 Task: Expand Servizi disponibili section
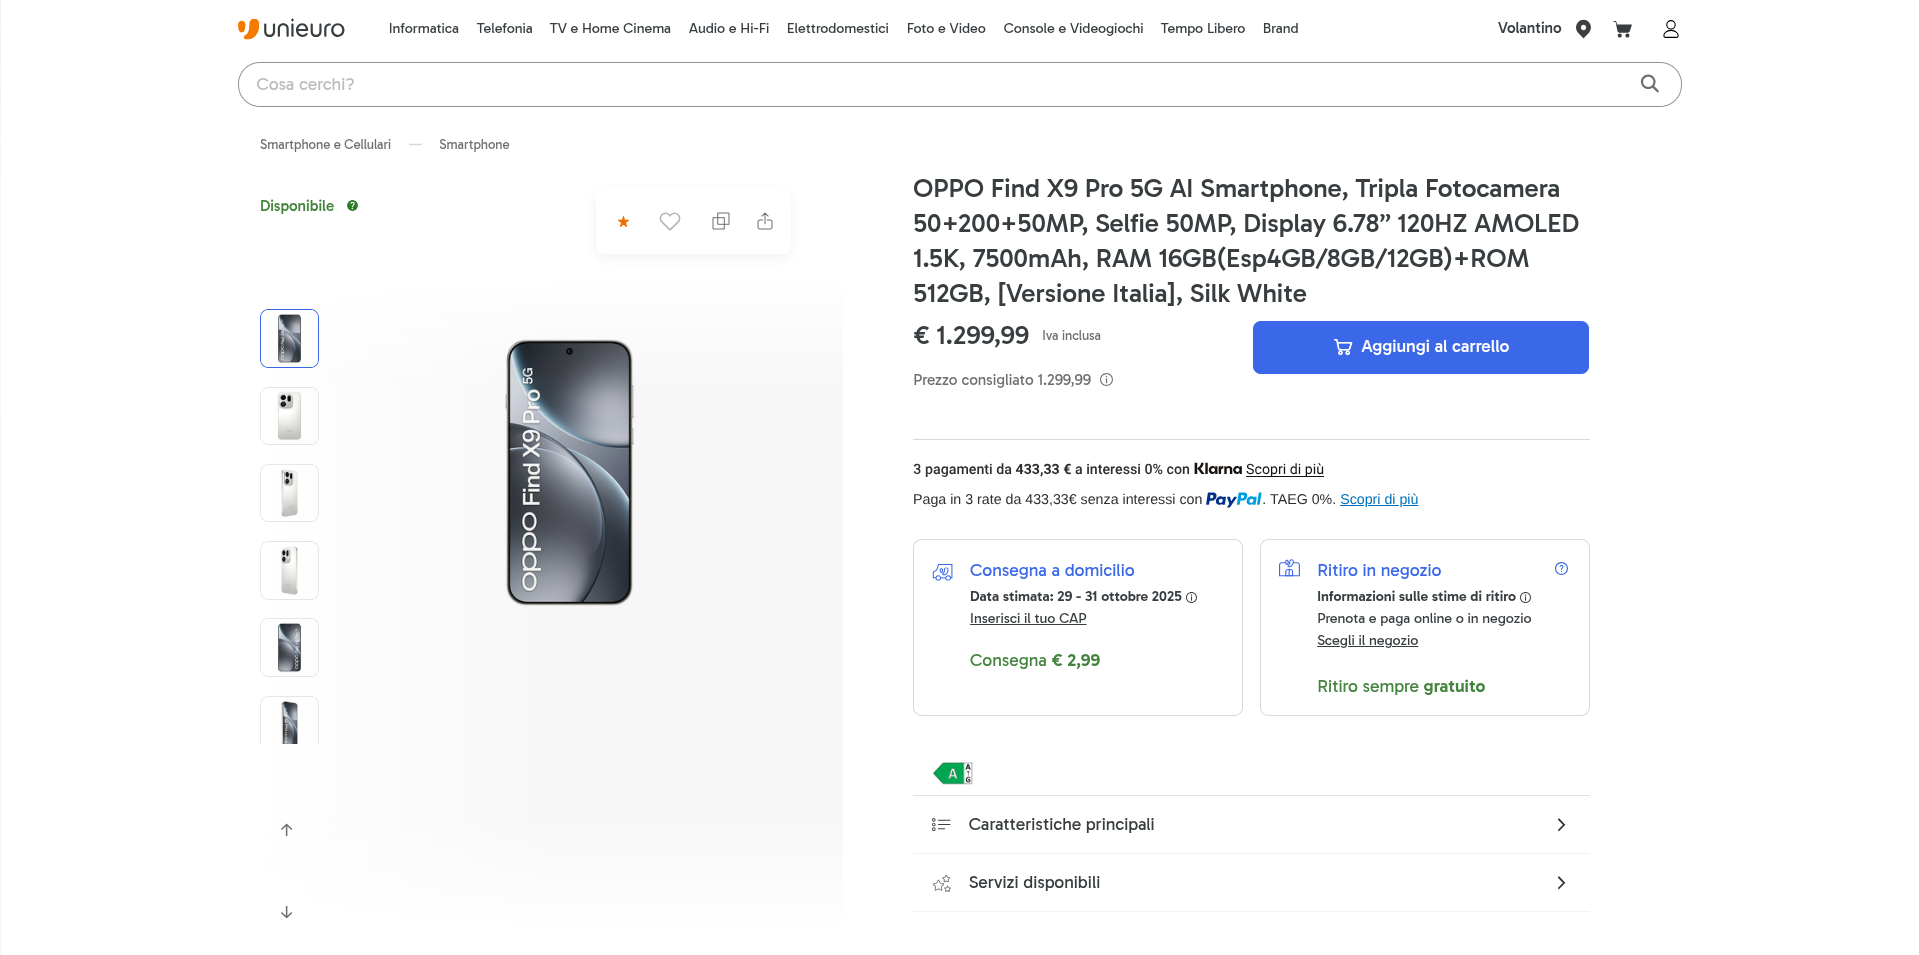tap(1250, 883)
